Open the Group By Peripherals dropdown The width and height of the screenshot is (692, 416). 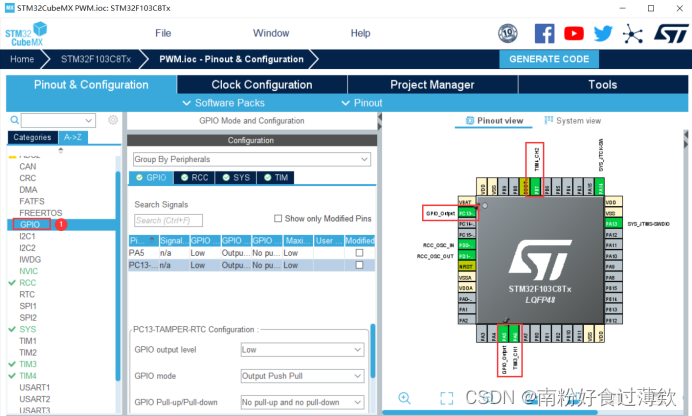point(252,159)
